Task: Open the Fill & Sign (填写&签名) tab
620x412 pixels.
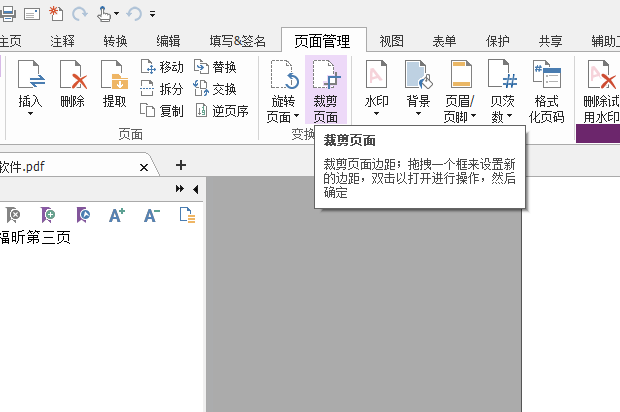Action: point(237,41)
